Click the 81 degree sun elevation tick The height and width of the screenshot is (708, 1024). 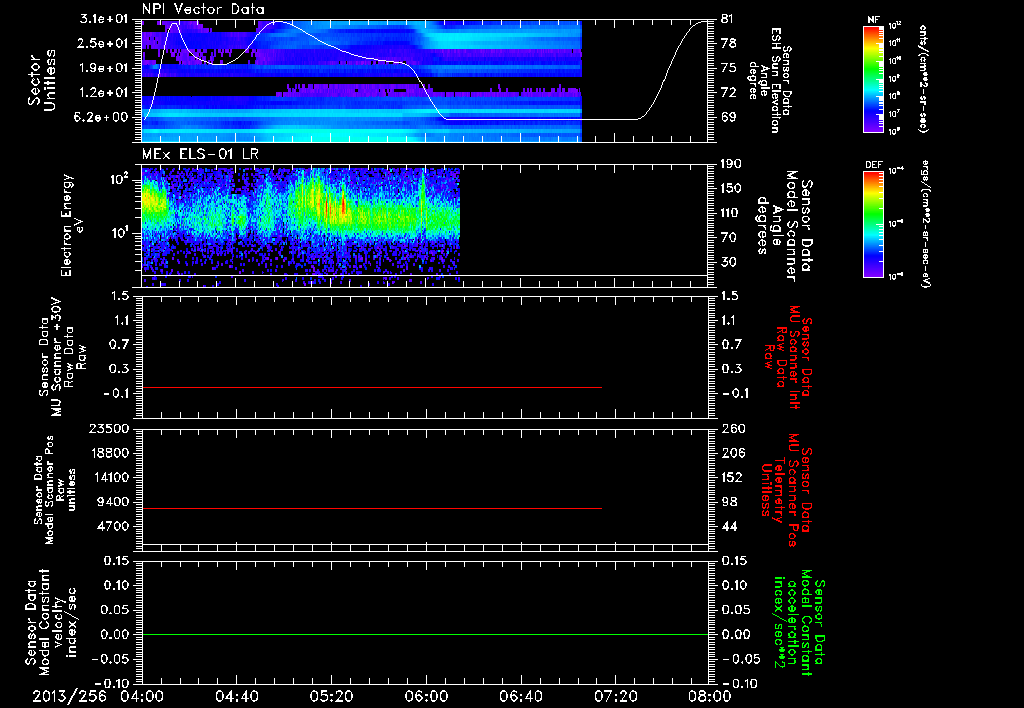coord(728,19)
